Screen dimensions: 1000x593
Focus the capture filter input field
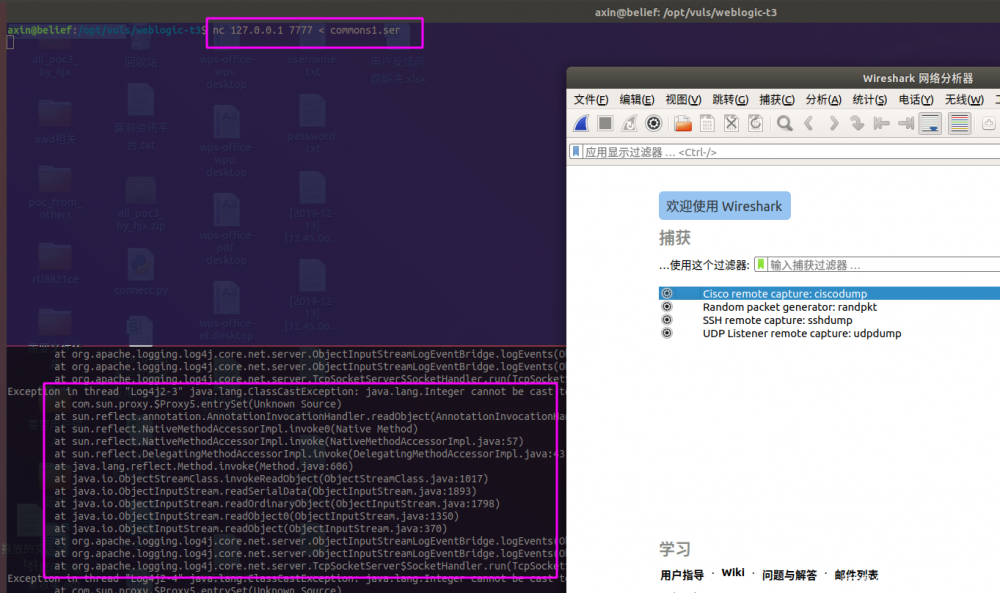pyautogui.click(x=883, y=265)
